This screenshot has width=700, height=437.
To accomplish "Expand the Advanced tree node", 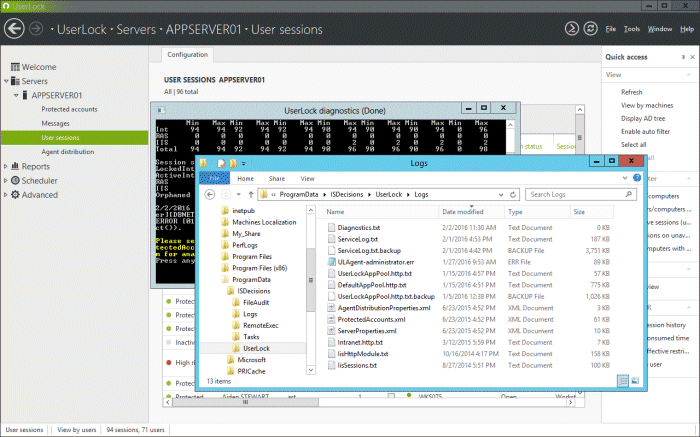I will tap(6, 195).
